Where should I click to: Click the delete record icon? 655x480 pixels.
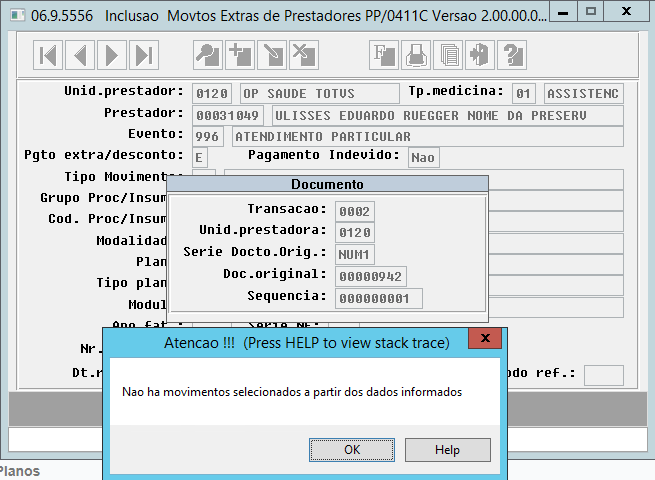[304, 55]
